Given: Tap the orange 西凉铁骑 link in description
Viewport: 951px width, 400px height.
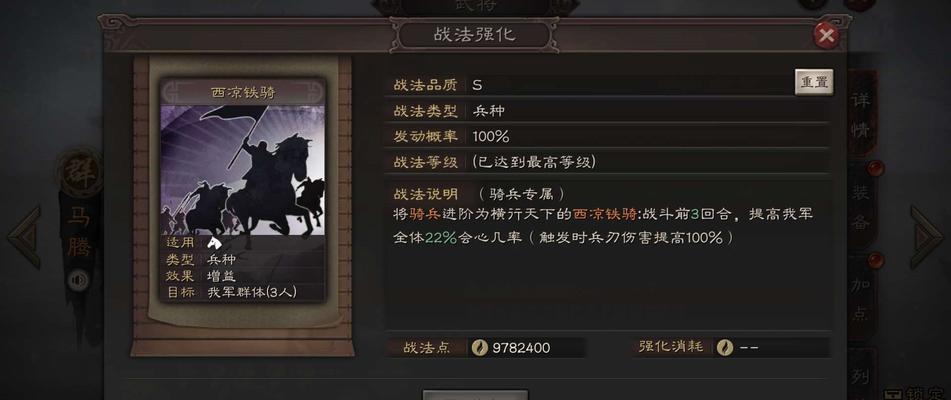Looking at the screenshot, I should pos(605,214).
